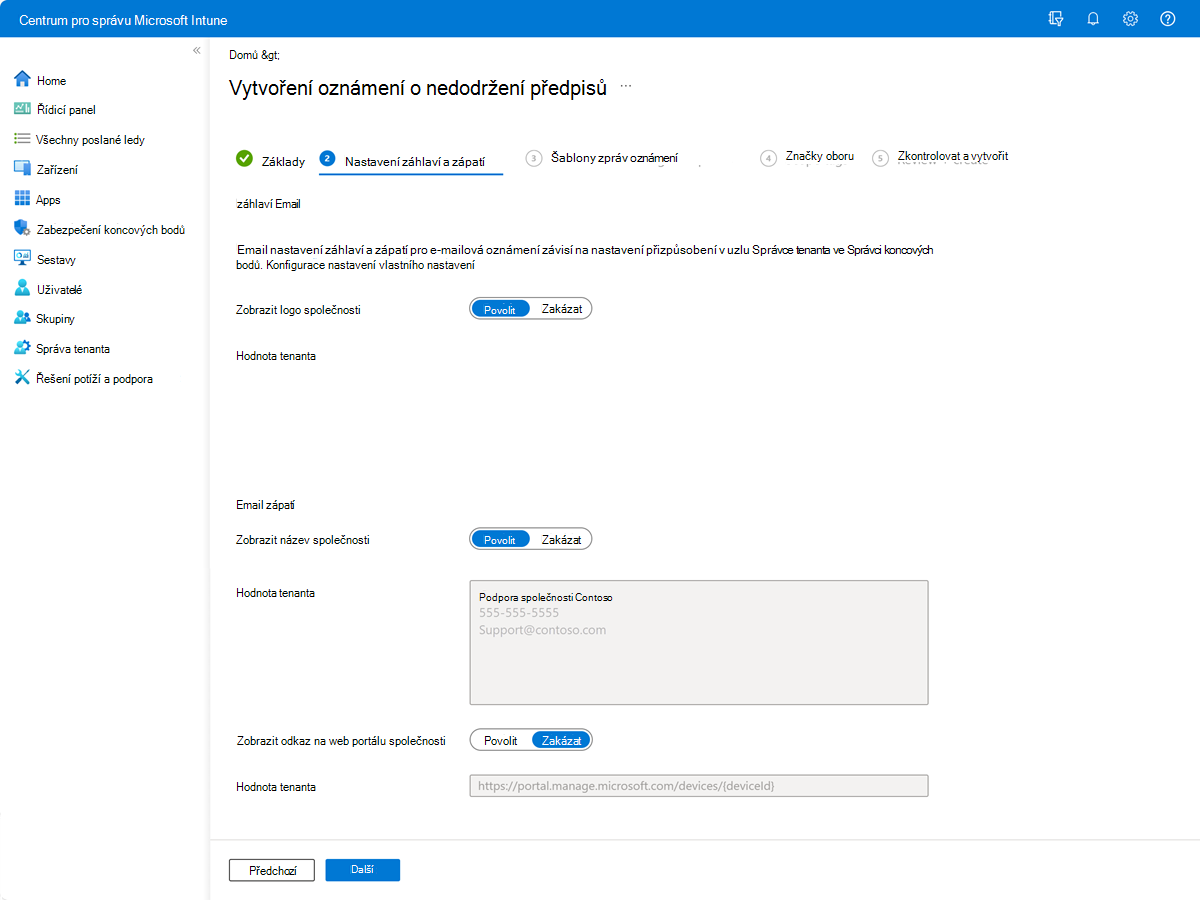The image size is (1200, 900).
Task: Open the ellipsis menu next to page title
Action: (x=626, y=87)
